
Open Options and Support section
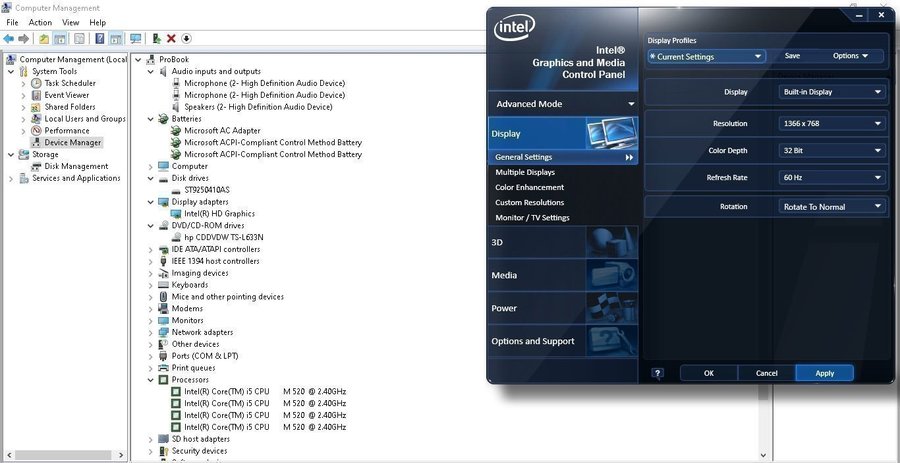click(x=562, y=341)
